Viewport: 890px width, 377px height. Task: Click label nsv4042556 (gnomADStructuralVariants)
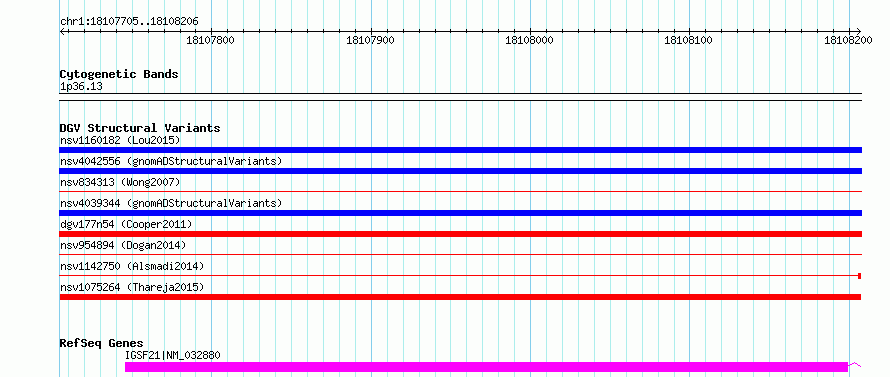(x=171, y=161)
